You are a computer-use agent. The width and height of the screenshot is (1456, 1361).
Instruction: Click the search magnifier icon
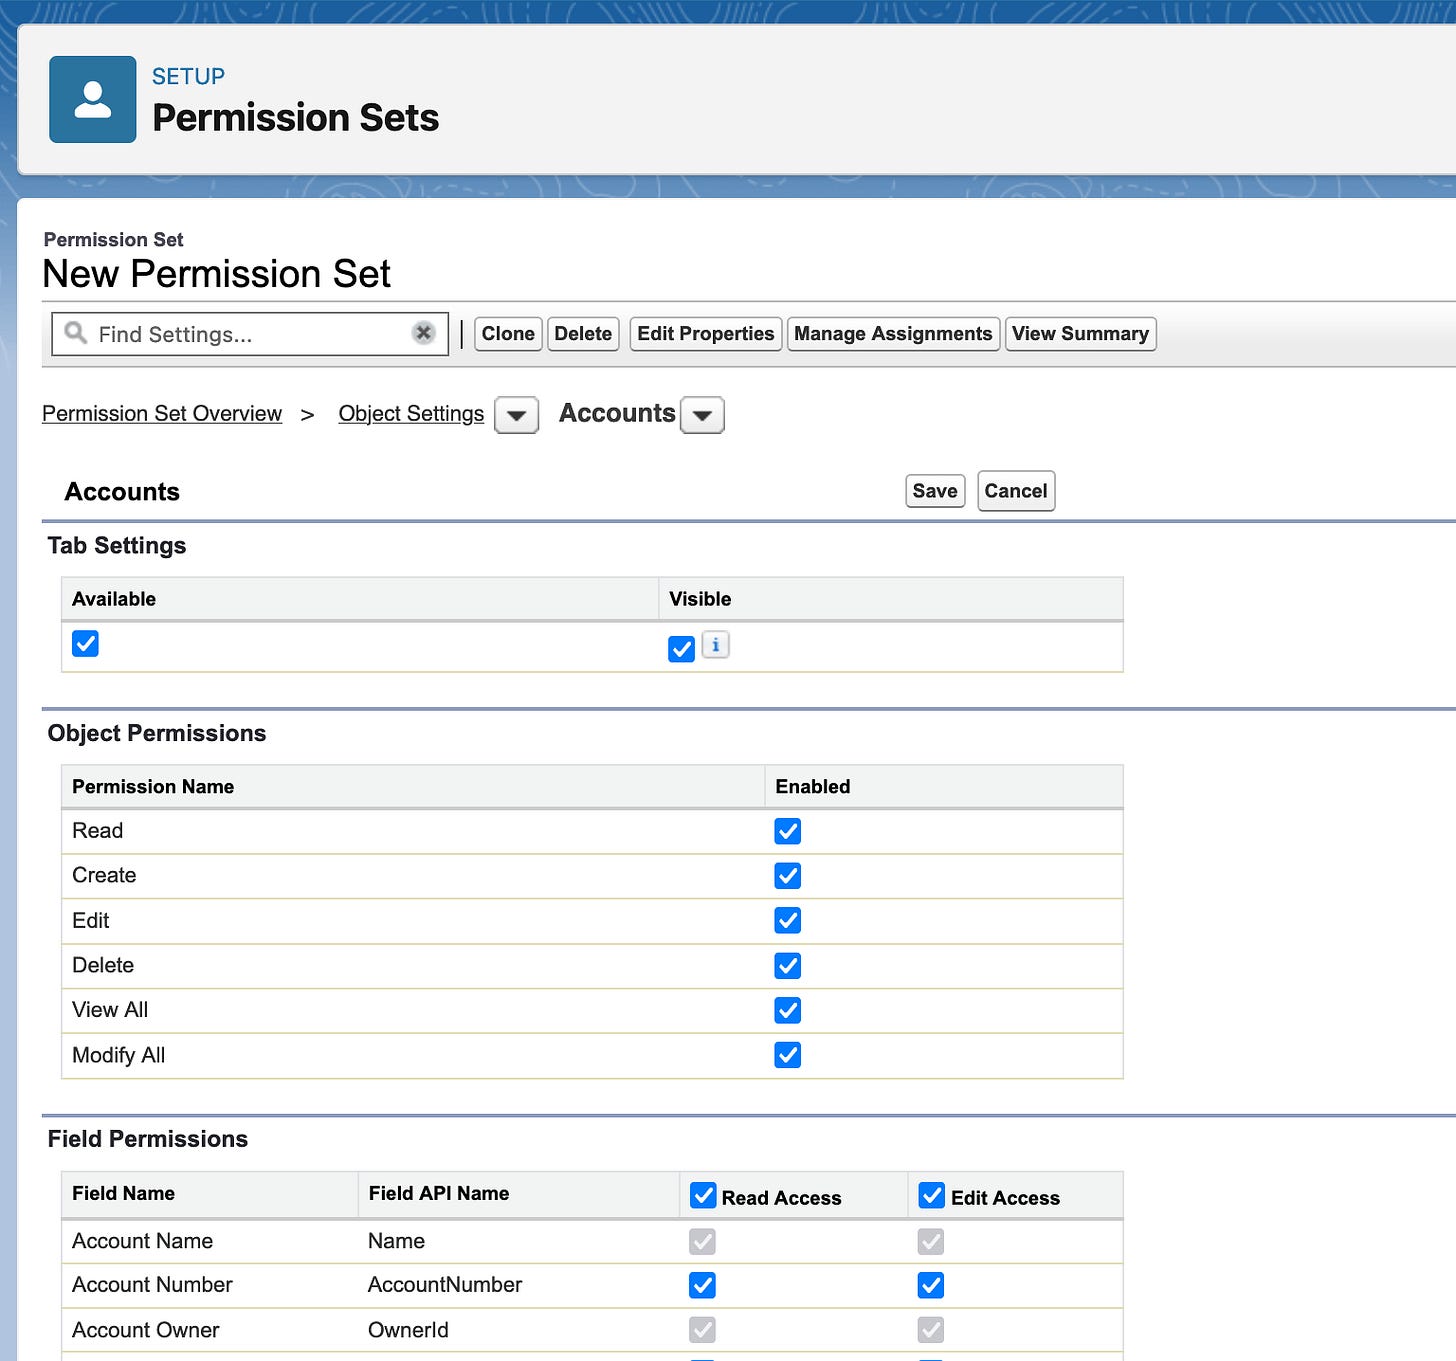pos(76,332)
